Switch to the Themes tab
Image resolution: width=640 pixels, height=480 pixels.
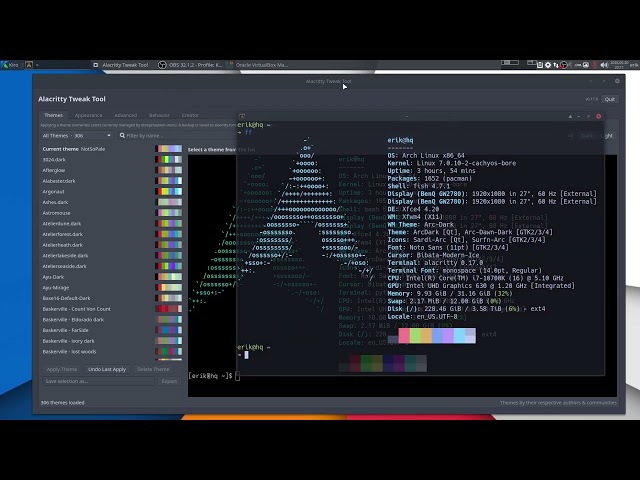point(53,115)
